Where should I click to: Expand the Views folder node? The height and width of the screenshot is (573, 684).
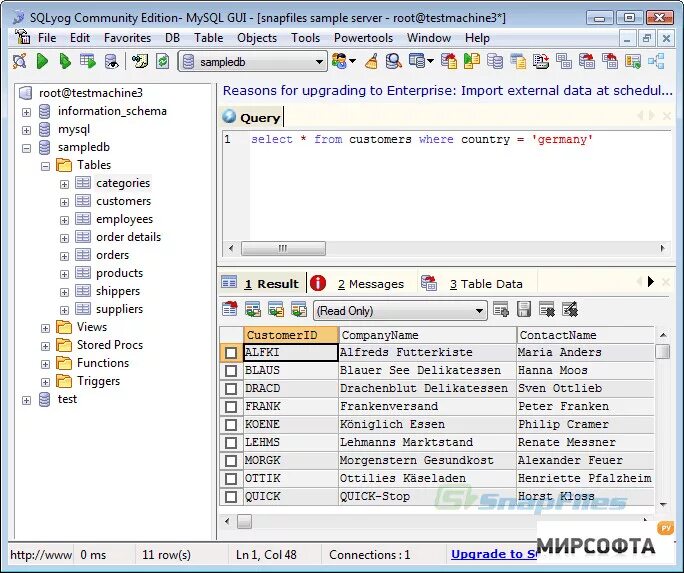point(45,328)
